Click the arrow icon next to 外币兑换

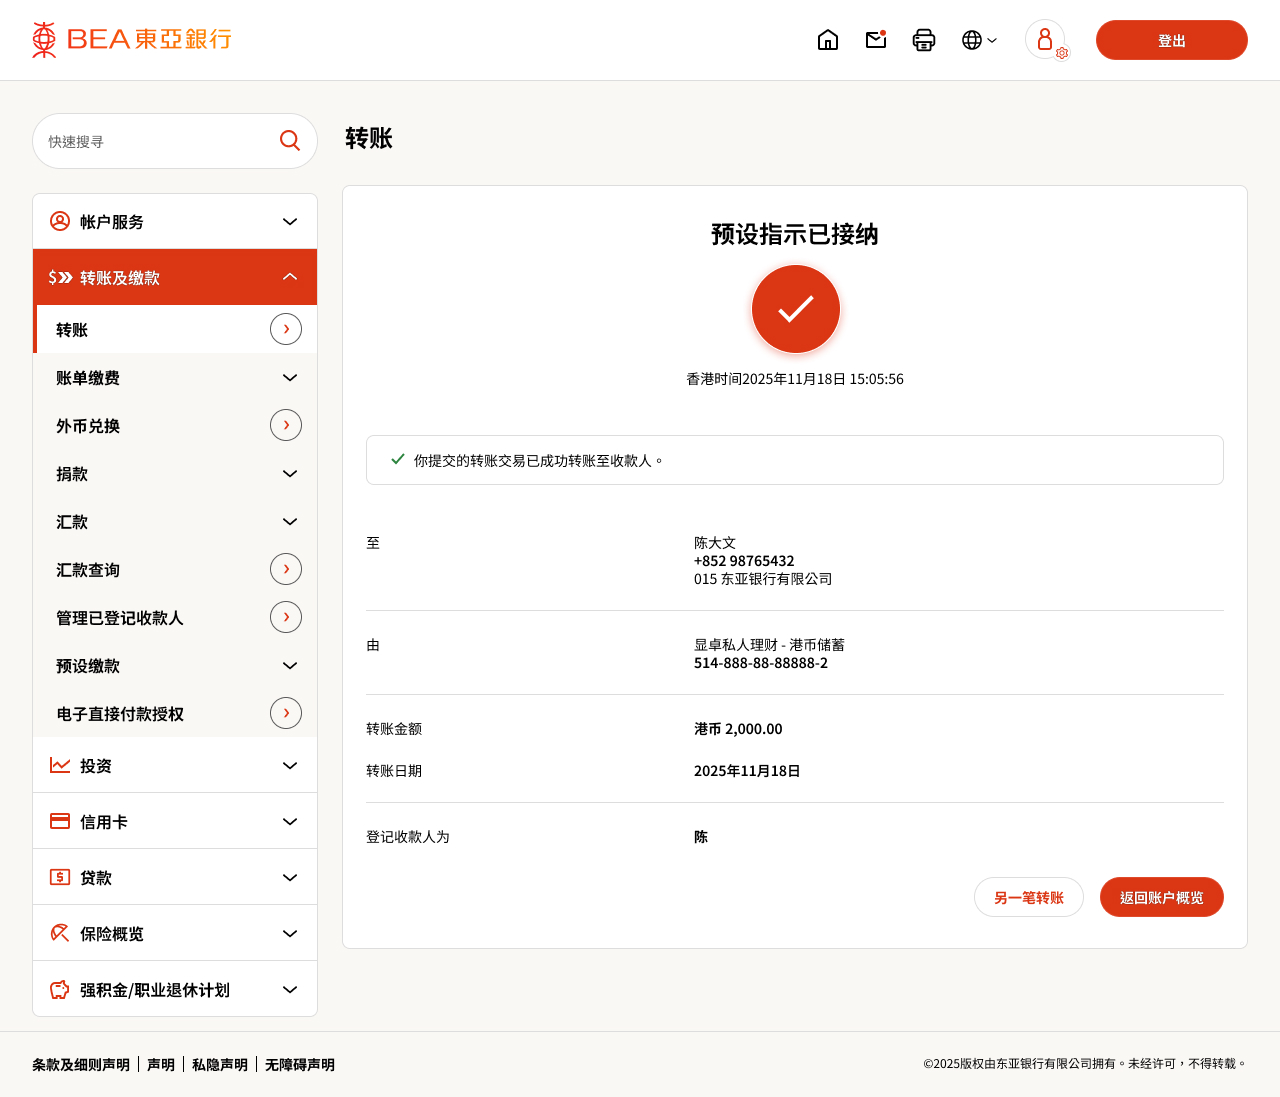tap(287, 425)
